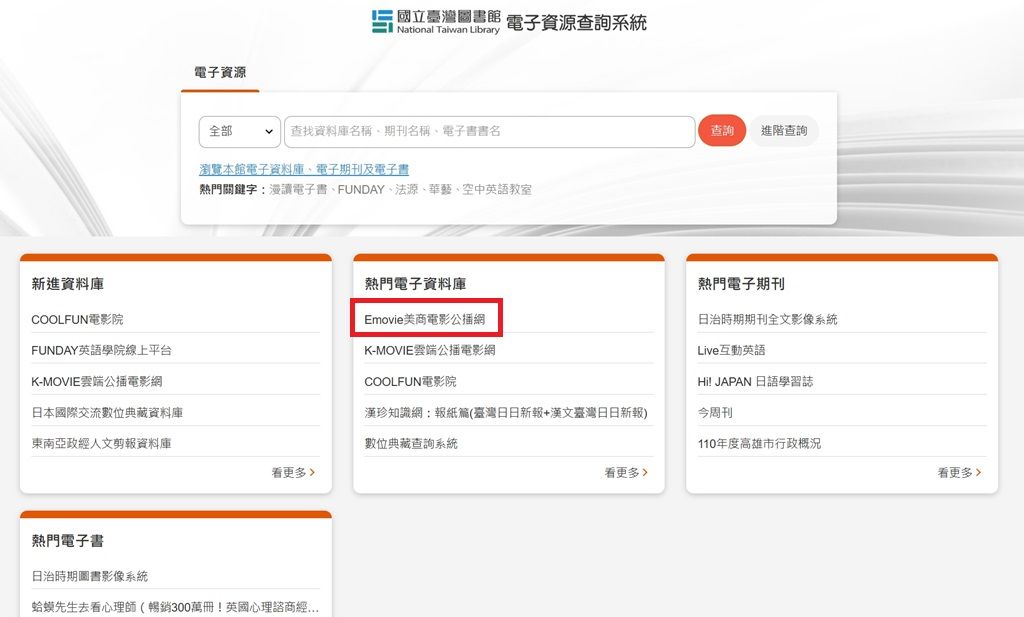Open FUNDAY英語學院線上平台 link
The width and height of the screenshot is (1024, 617).
(x=101, y=350)
